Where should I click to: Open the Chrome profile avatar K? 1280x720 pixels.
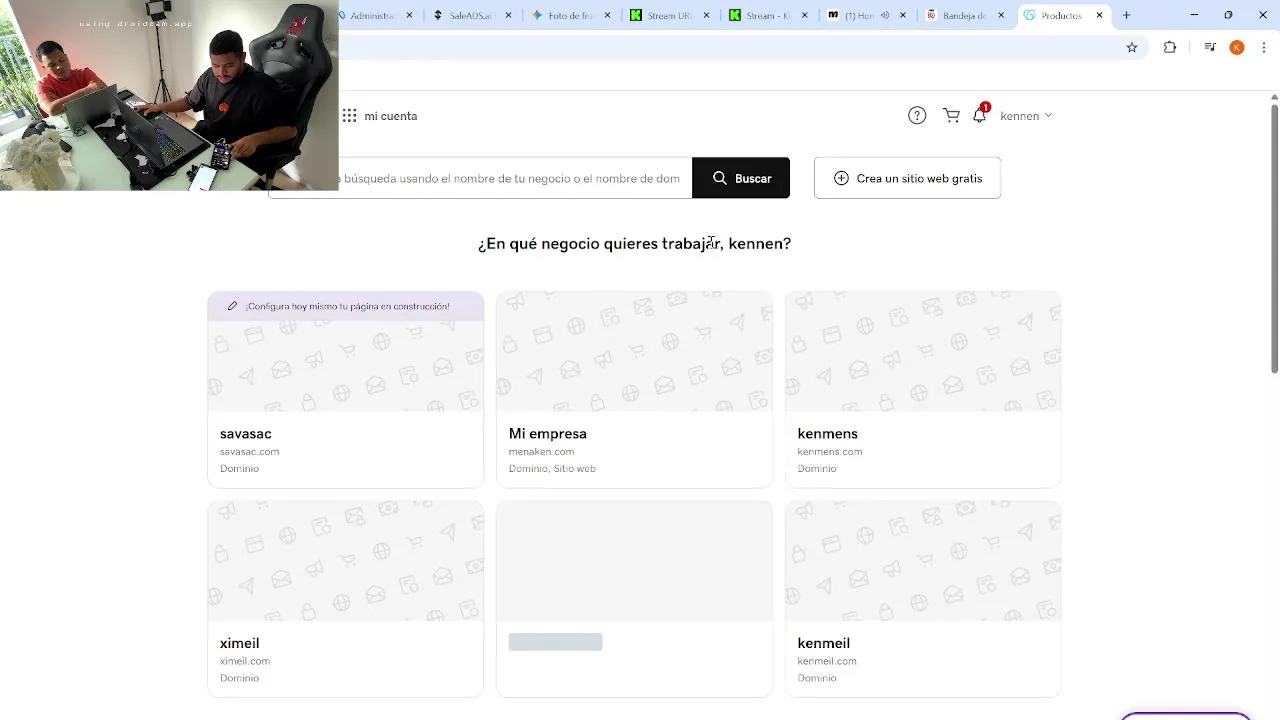pyautogui.click(x=1237, y=47)
